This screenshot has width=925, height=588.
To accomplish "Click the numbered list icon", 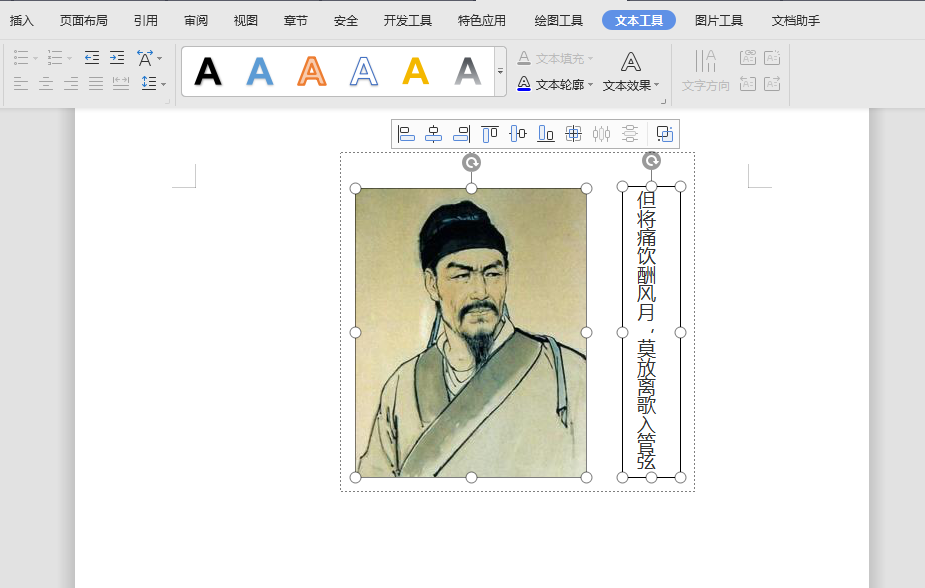I will click(55, 58).
